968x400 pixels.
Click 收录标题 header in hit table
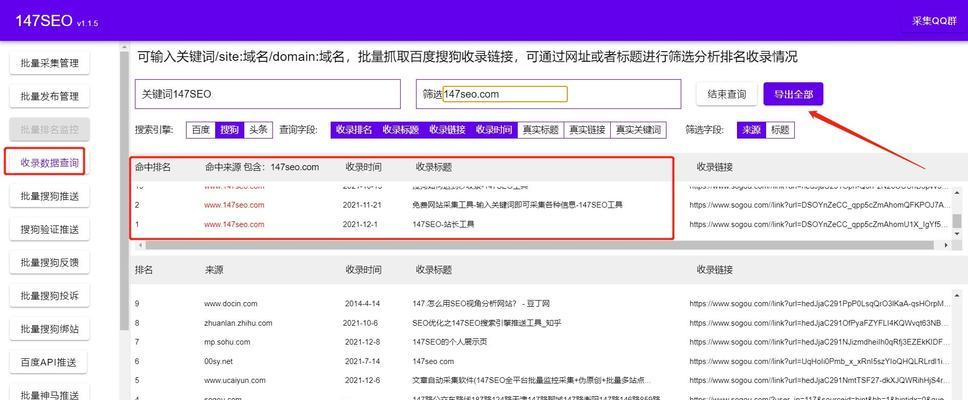pyautogui.click(x=433, y=167)
